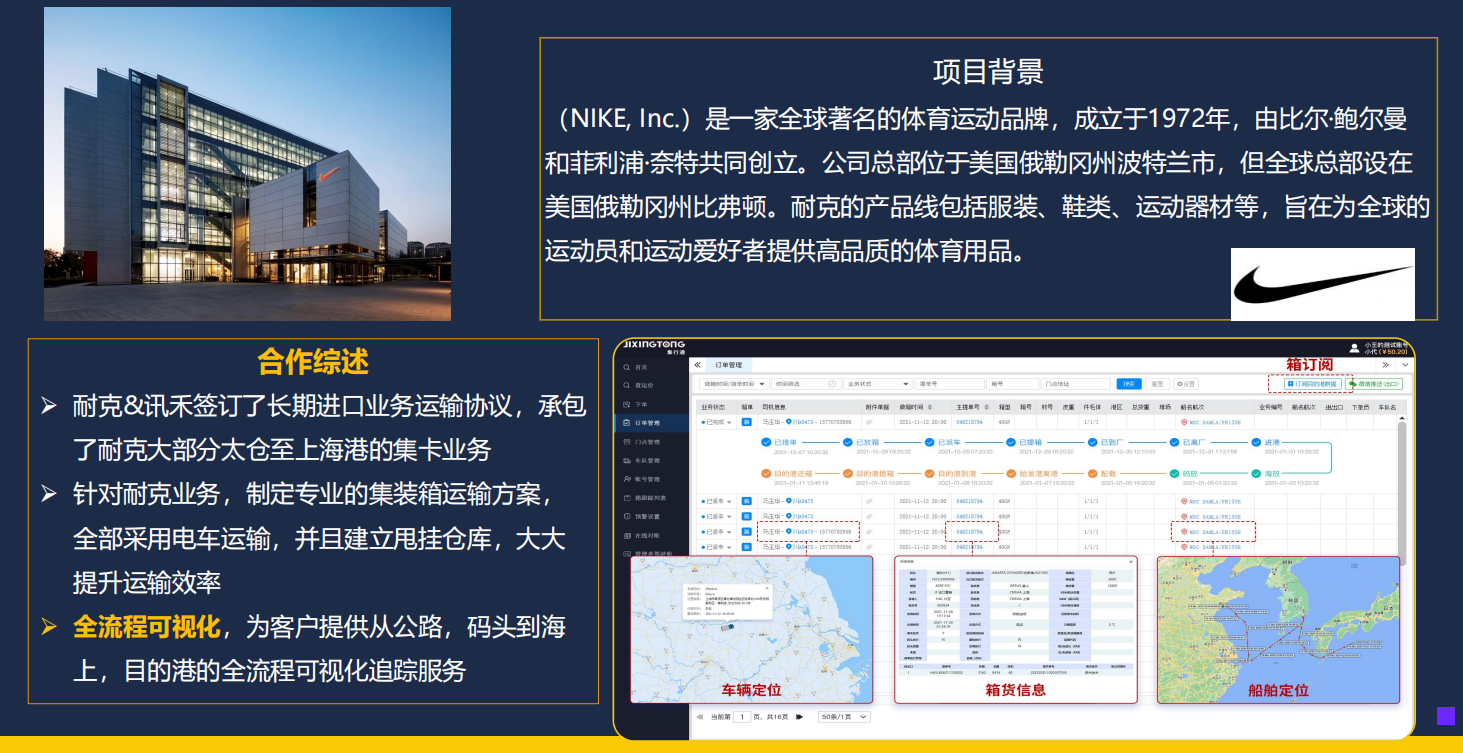Click the 箱号 input field

[1012, 384]
